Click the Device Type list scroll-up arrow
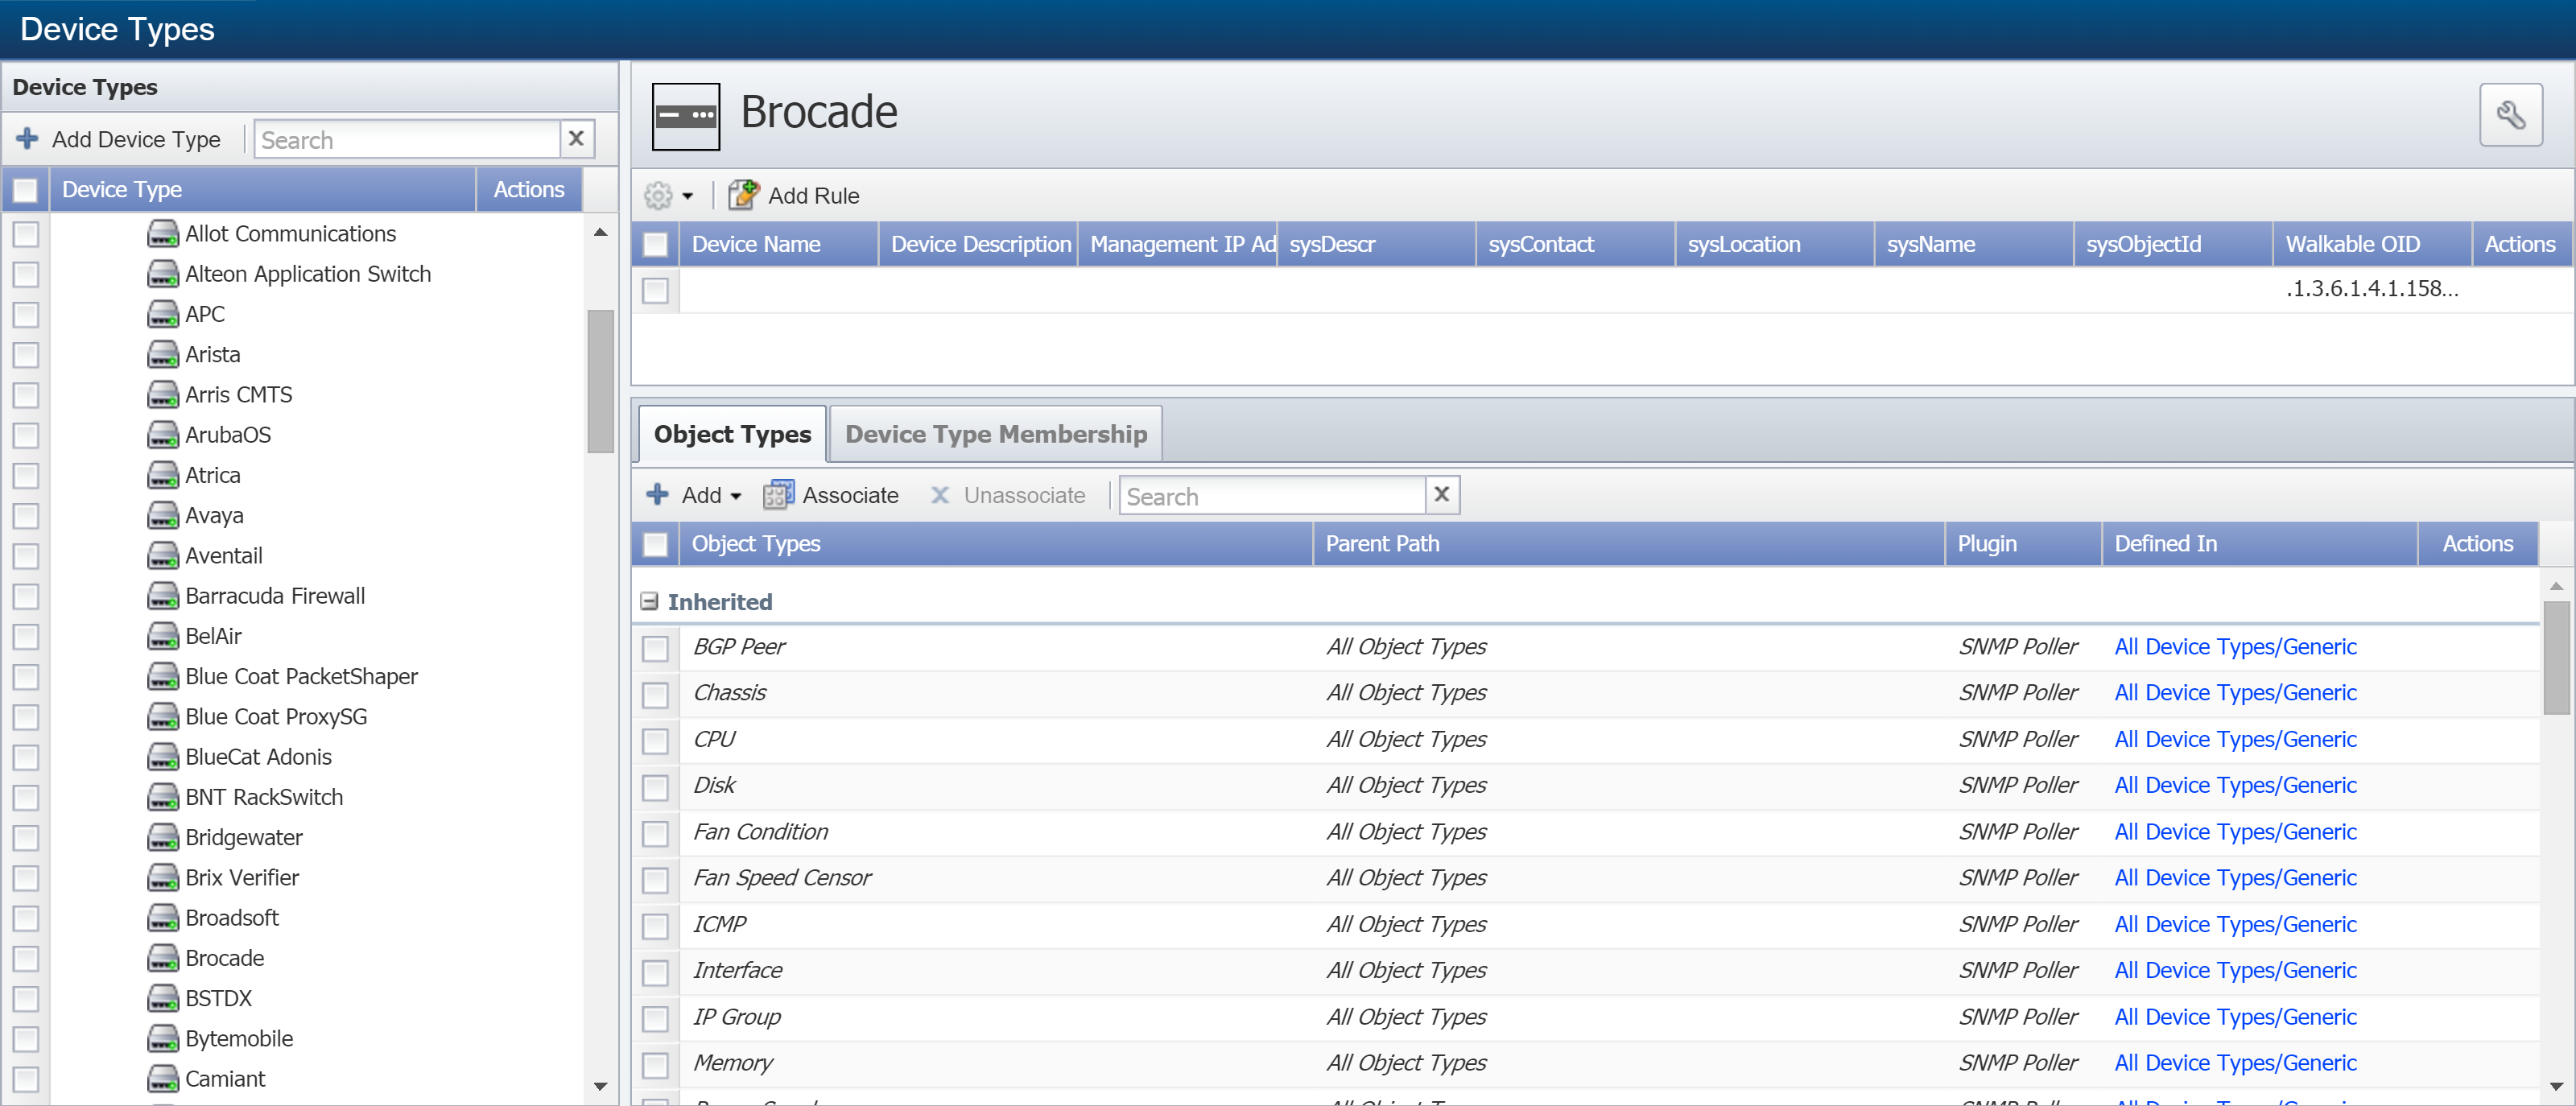 (x=601, y=232)
